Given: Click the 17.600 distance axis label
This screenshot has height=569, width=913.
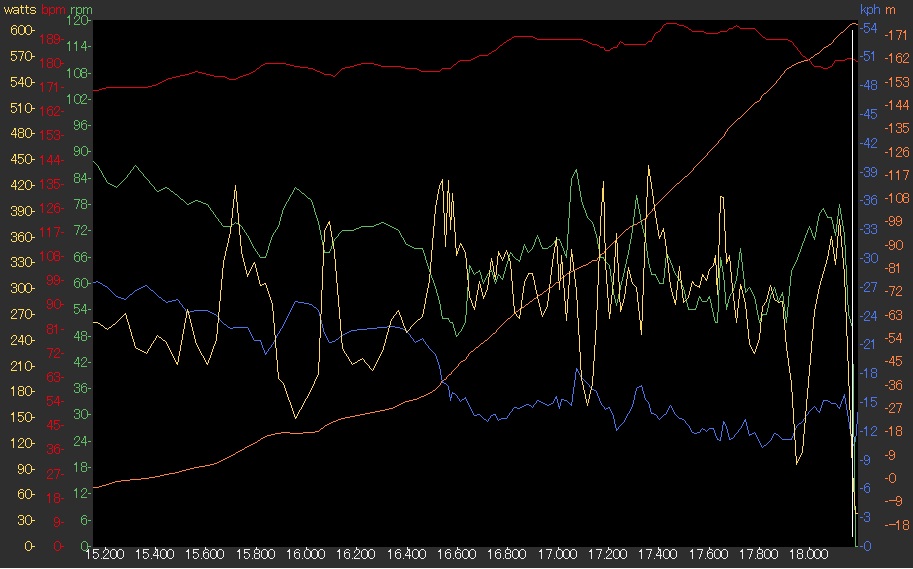Looking at the screenshot, I should 708,554.
